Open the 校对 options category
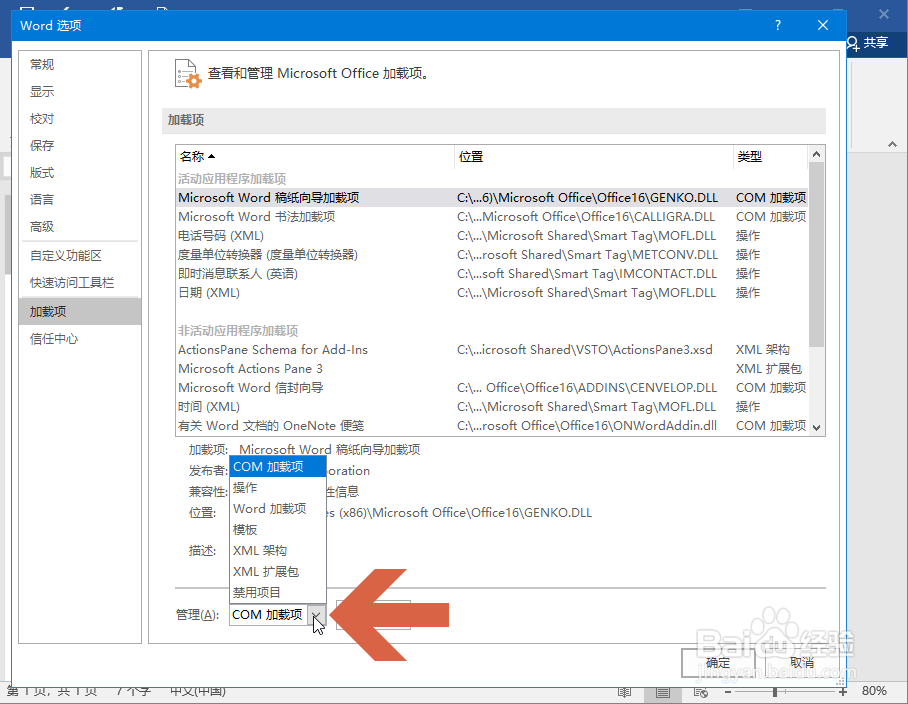The image size is (908, 704). tap(79, 119)
